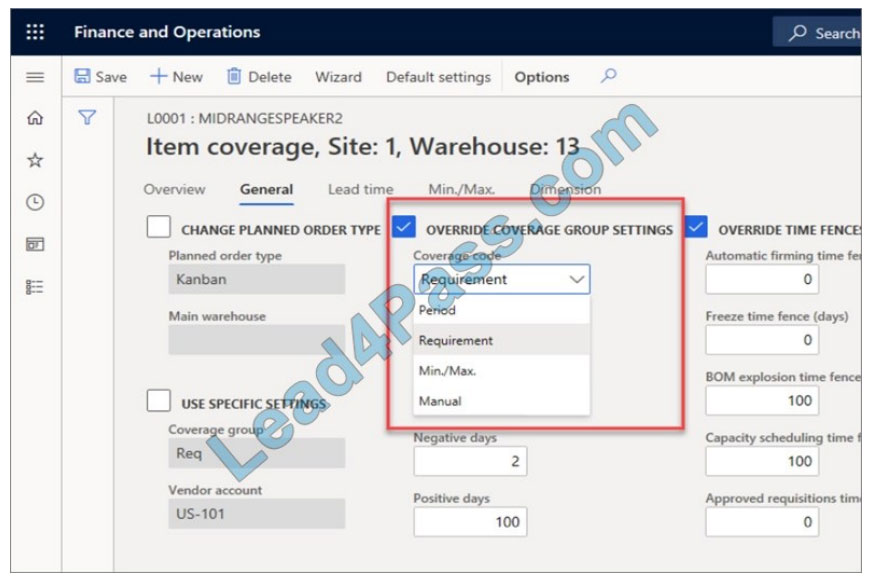
Task: Click the Planned order type Kanban field
Action: 257,279
